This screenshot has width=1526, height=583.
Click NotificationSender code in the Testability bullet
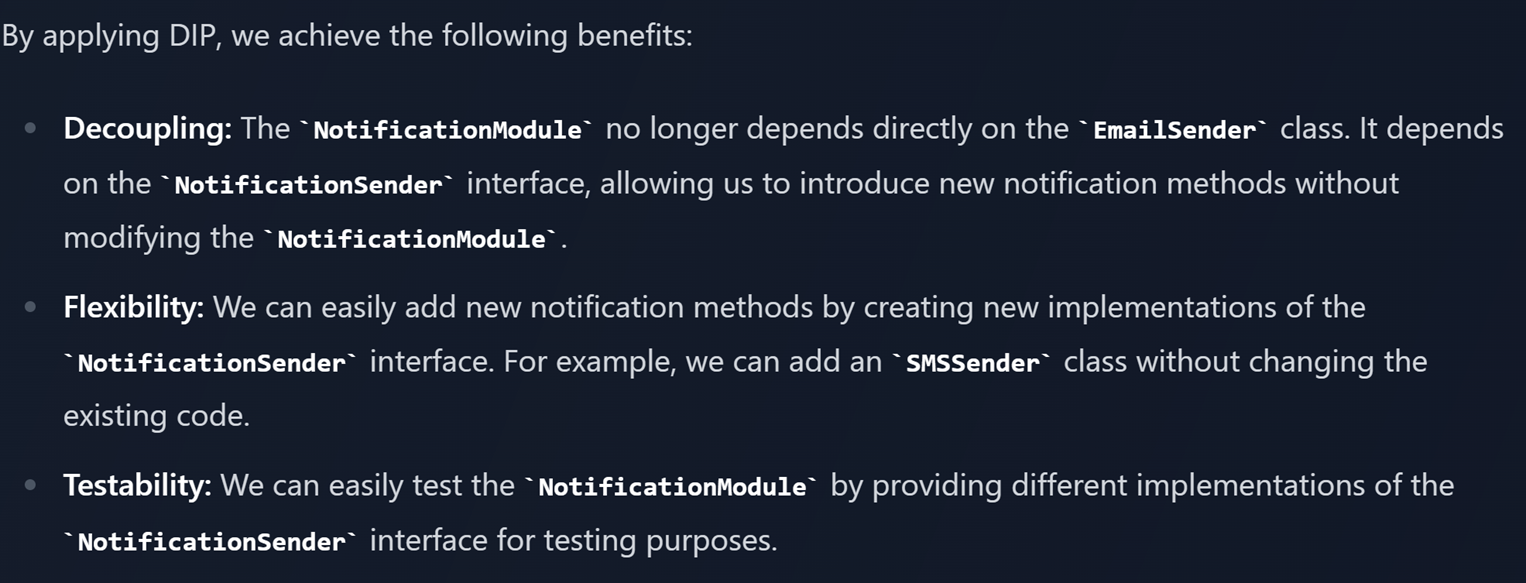(x=211, y=542)
